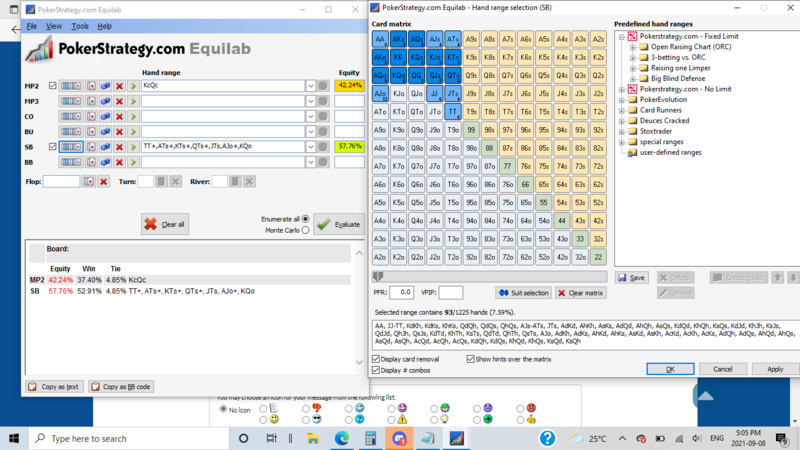Click Suit selection button
The height and width of the screenshot is (450, 800).
click(x=523, y=293)
